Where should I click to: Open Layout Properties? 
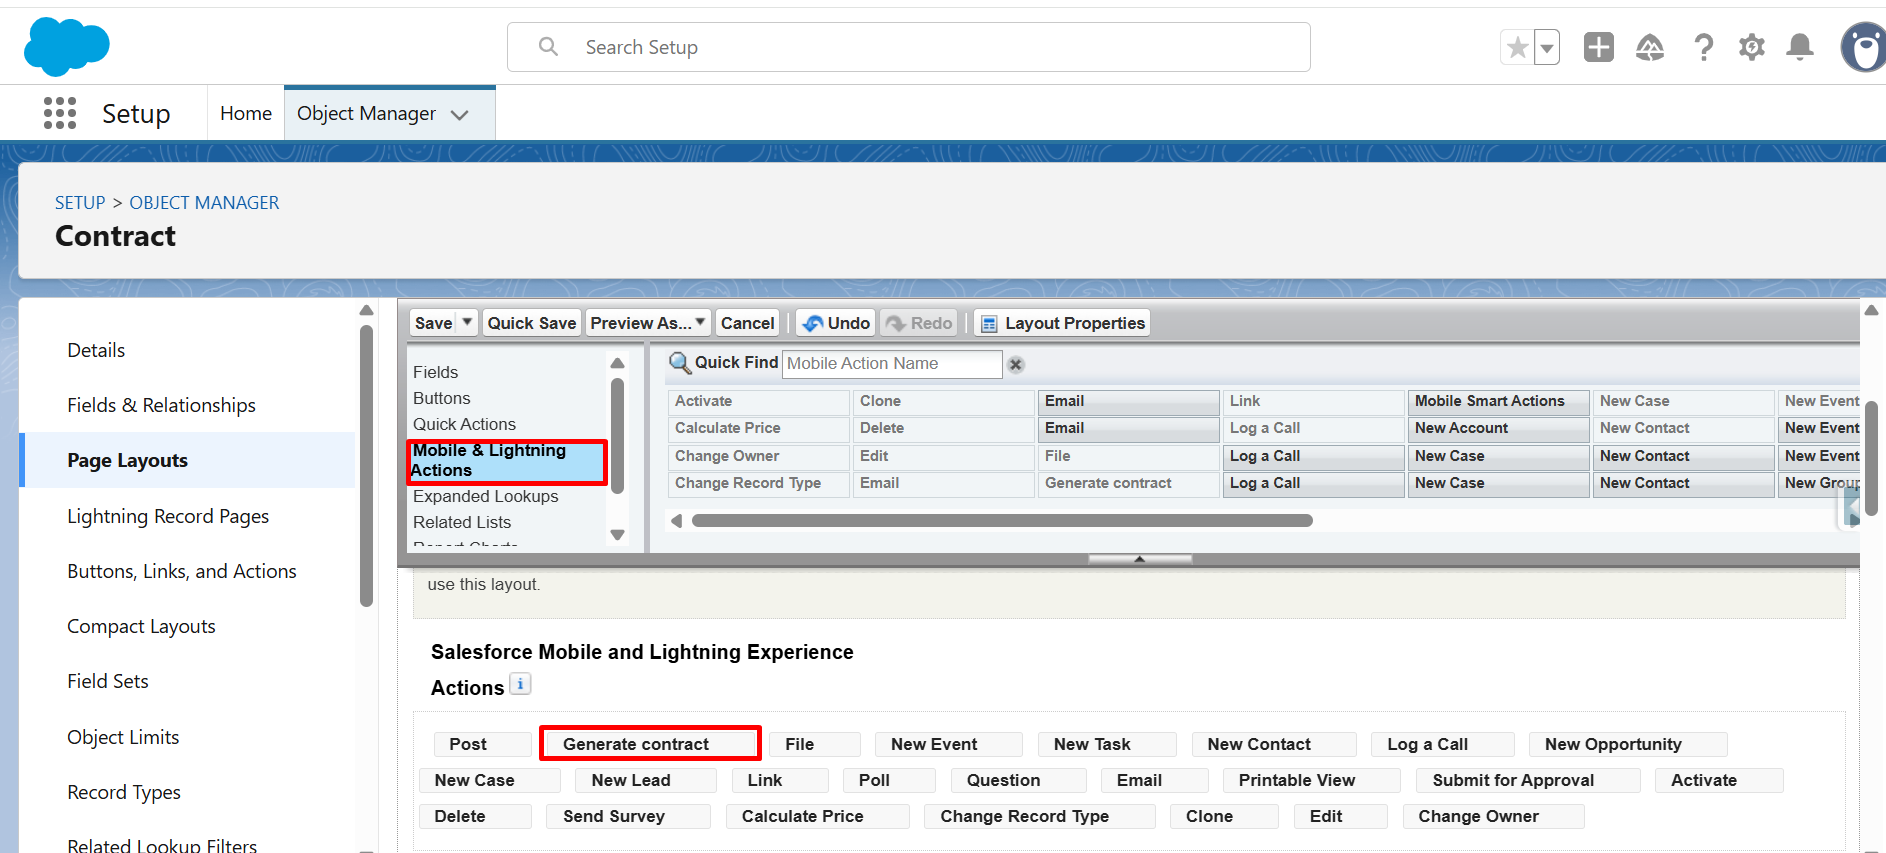click(1062, 323)
